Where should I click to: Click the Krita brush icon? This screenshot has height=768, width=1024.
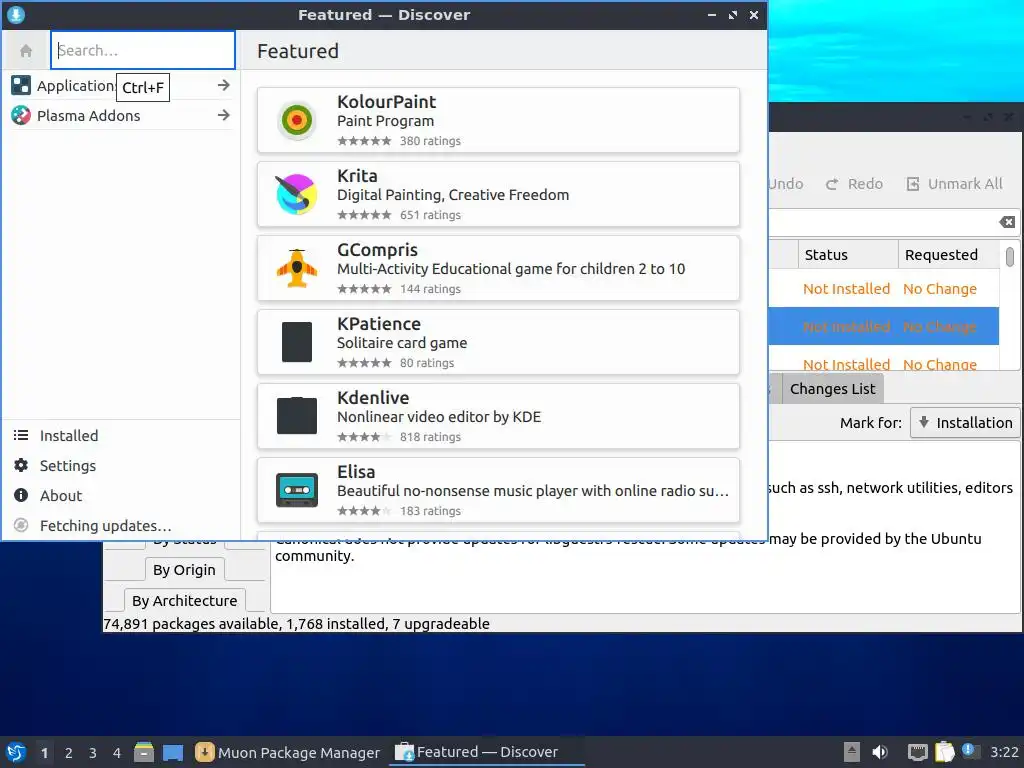click(296, 194)
